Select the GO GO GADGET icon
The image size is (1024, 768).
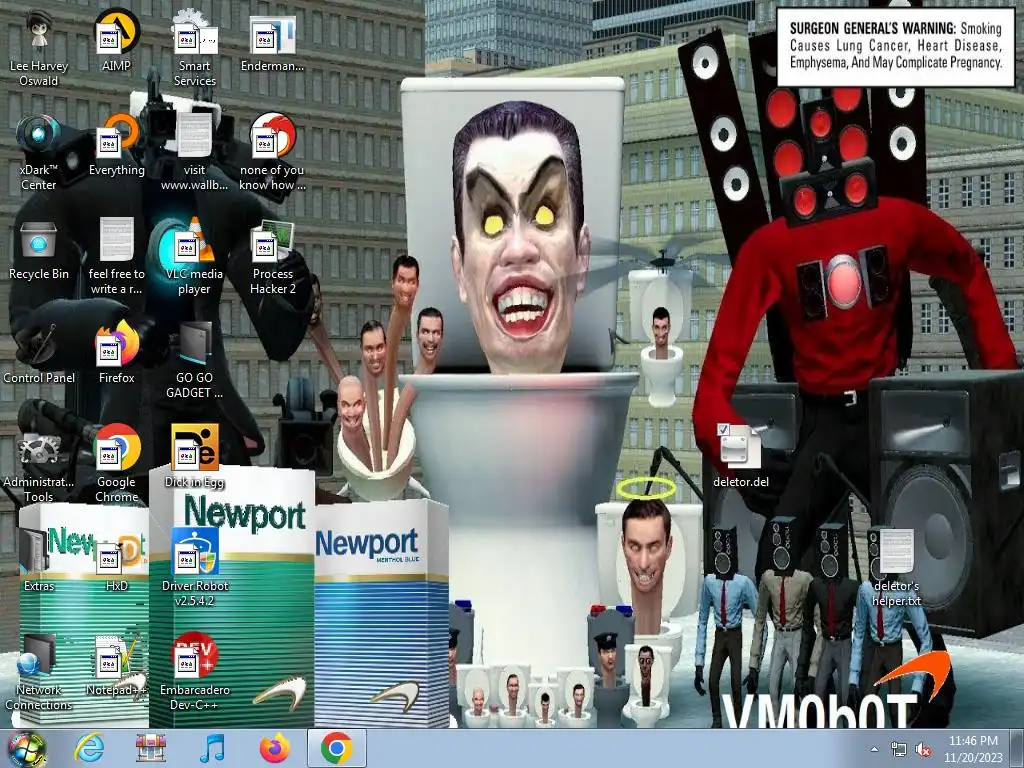[195, 360]
